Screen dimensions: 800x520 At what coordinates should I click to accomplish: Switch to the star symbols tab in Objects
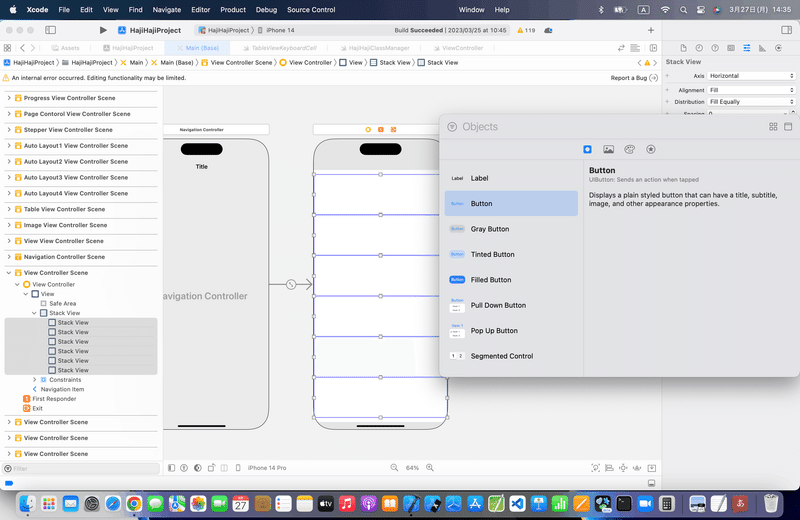651,150
